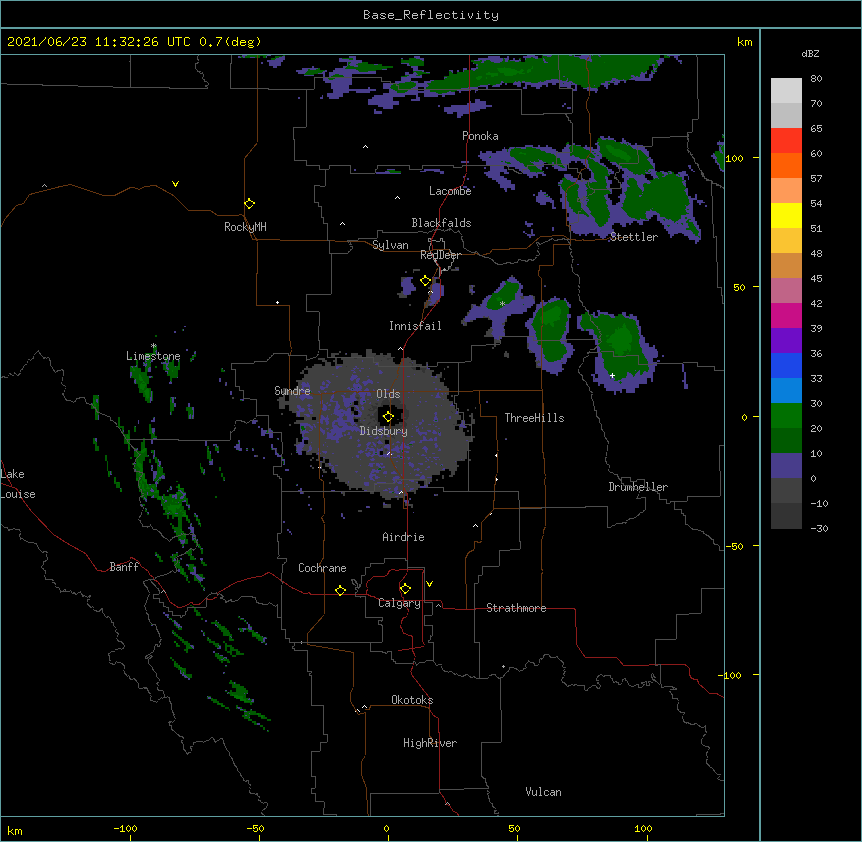Click the Limestone label

(153, 356)
